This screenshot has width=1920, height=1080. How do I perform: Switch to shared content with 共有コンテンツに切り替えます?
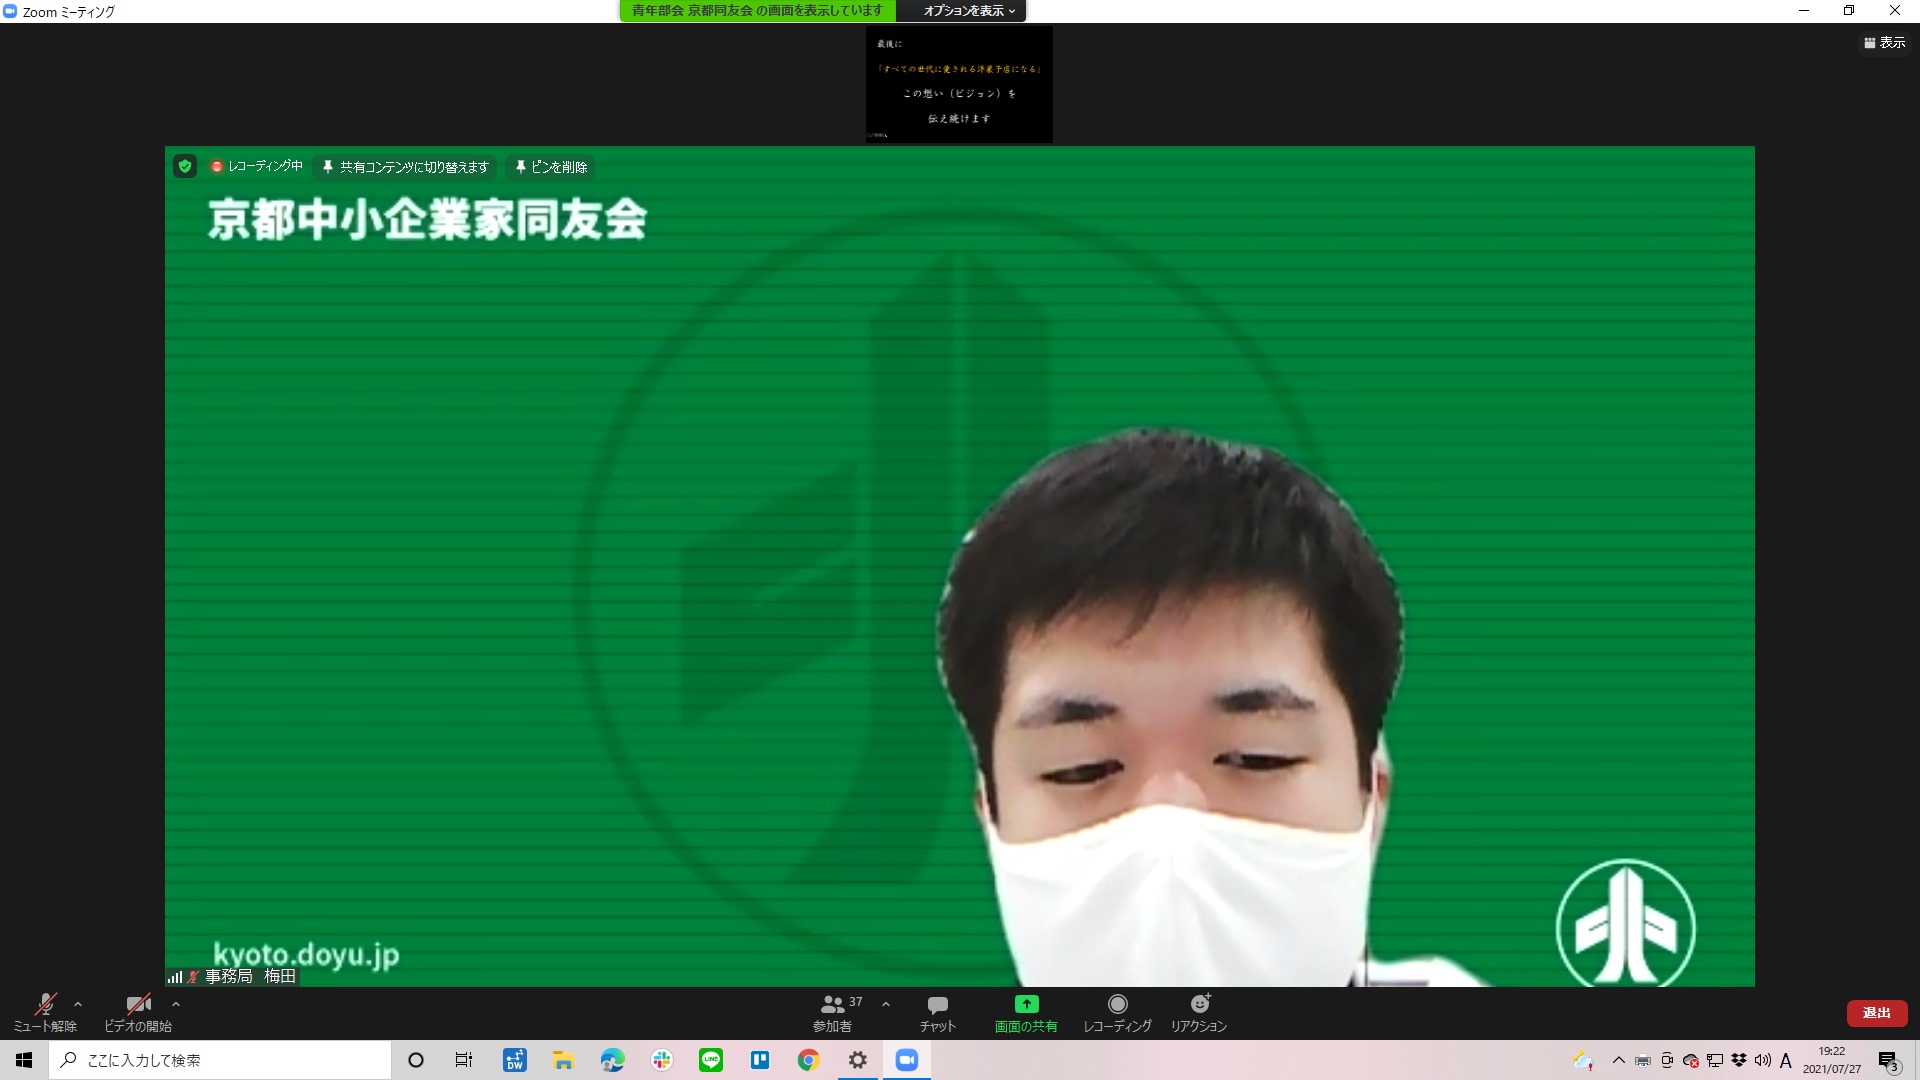[405, 167]
